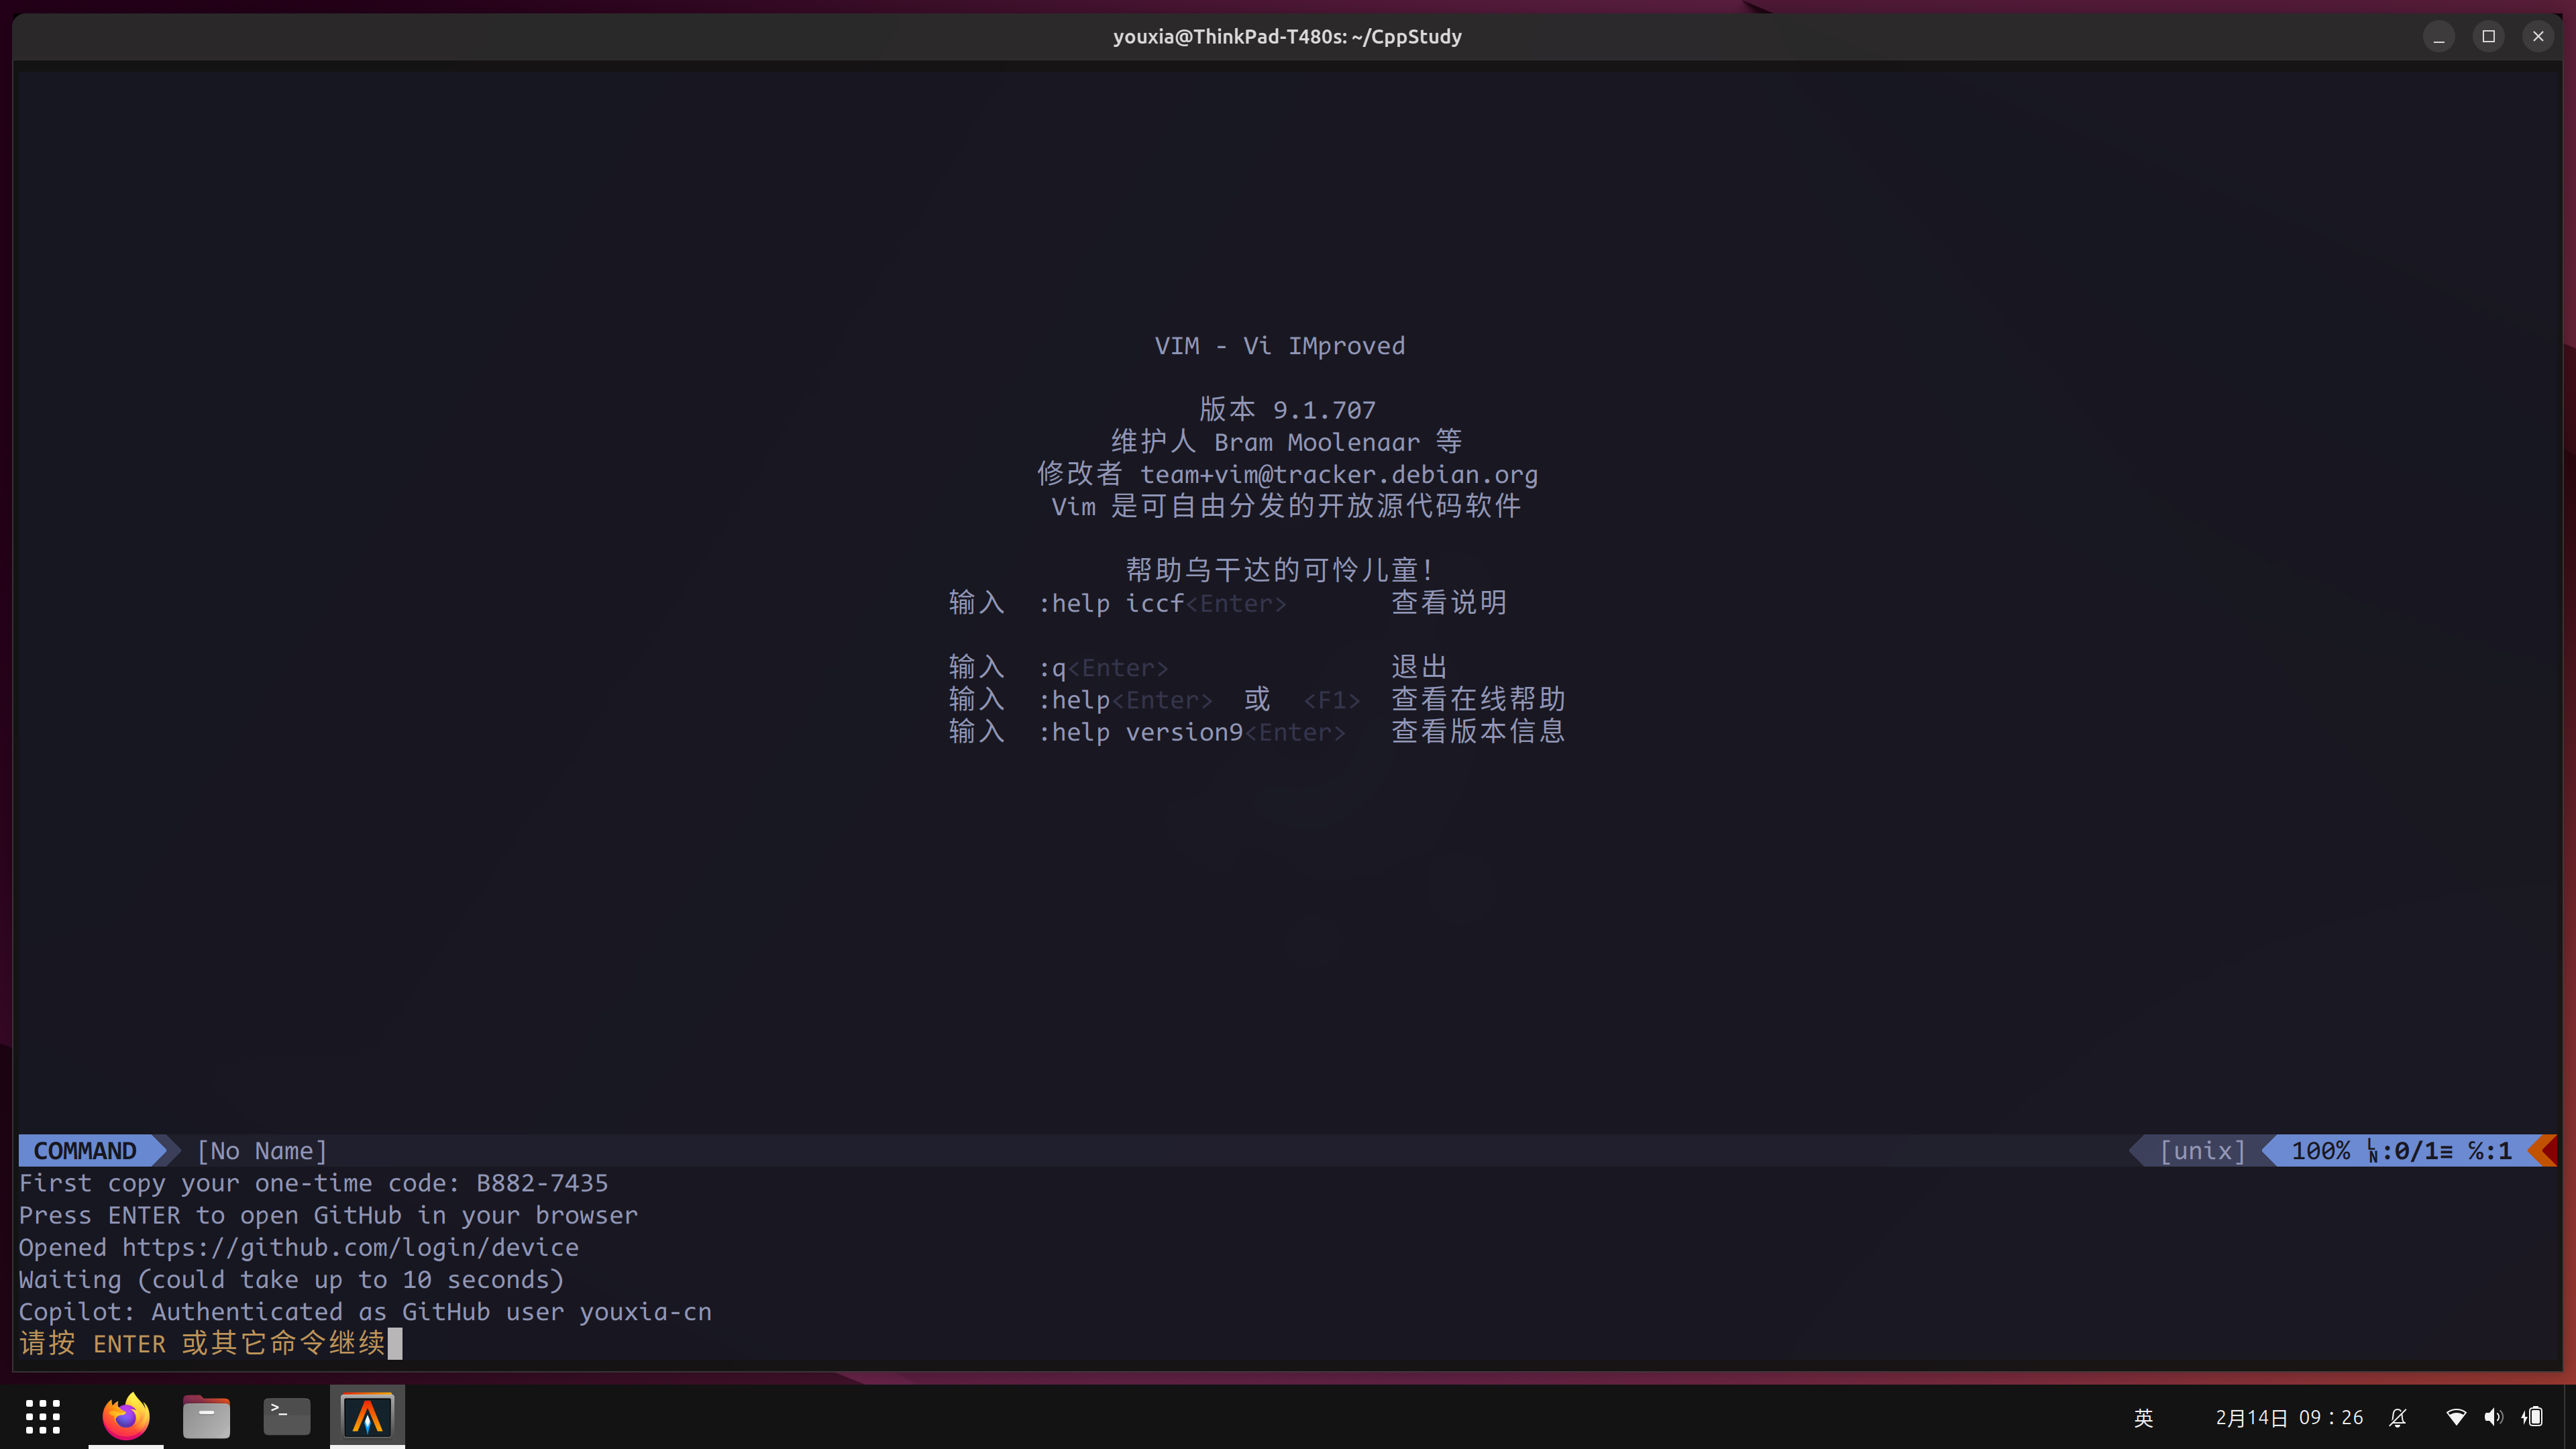Viewport: 2576px width, 1449px height.
Task: Toggle the COMMAND mode segment in statusline
Action: 85,1150
